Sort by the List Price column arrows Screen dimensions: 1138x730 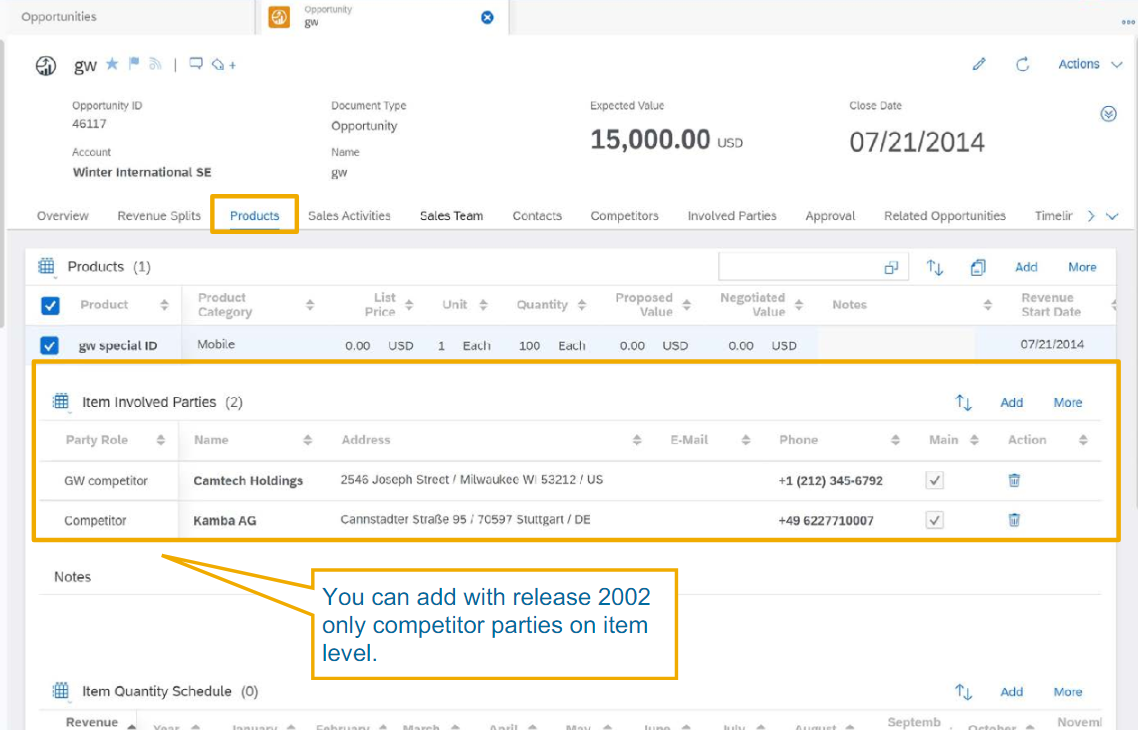[x=409, y=305]
